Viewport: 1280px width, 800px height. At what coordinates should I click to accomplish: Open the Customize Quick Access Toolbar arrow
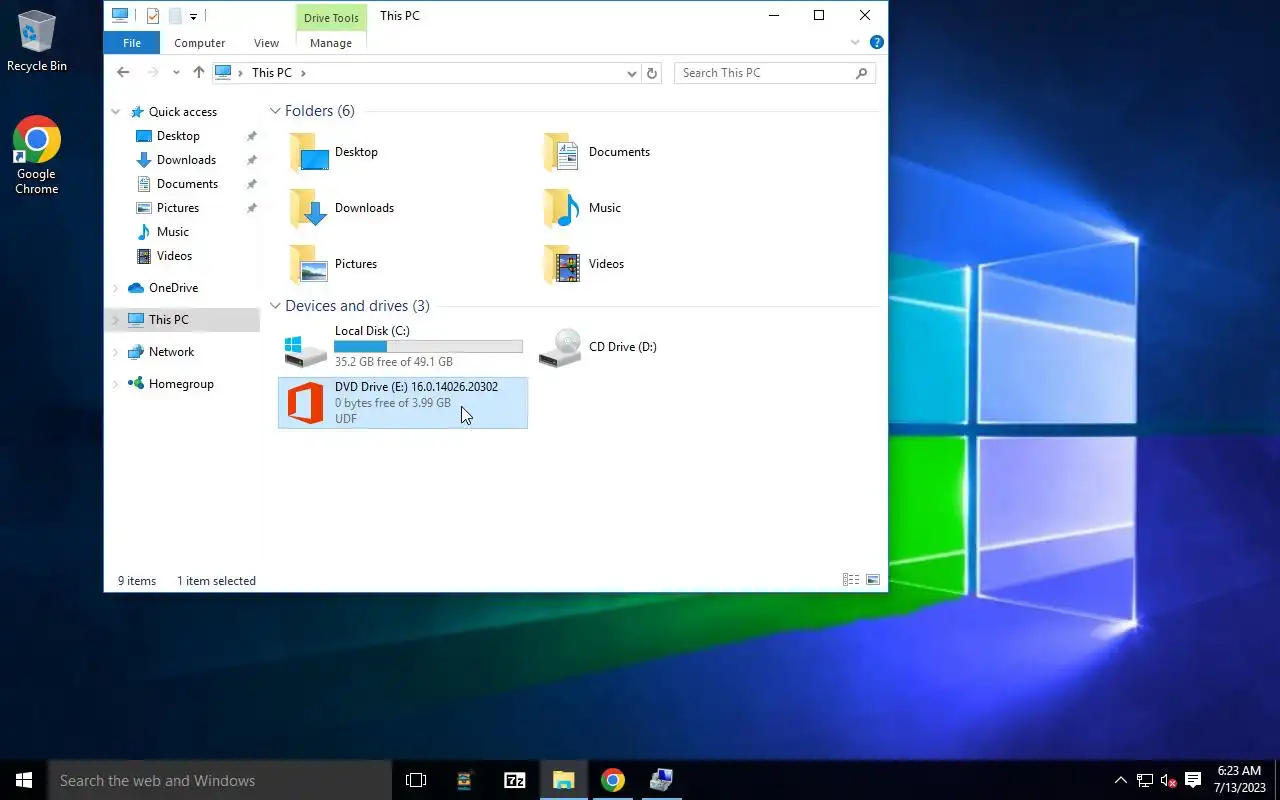click(x=194, y=16)
